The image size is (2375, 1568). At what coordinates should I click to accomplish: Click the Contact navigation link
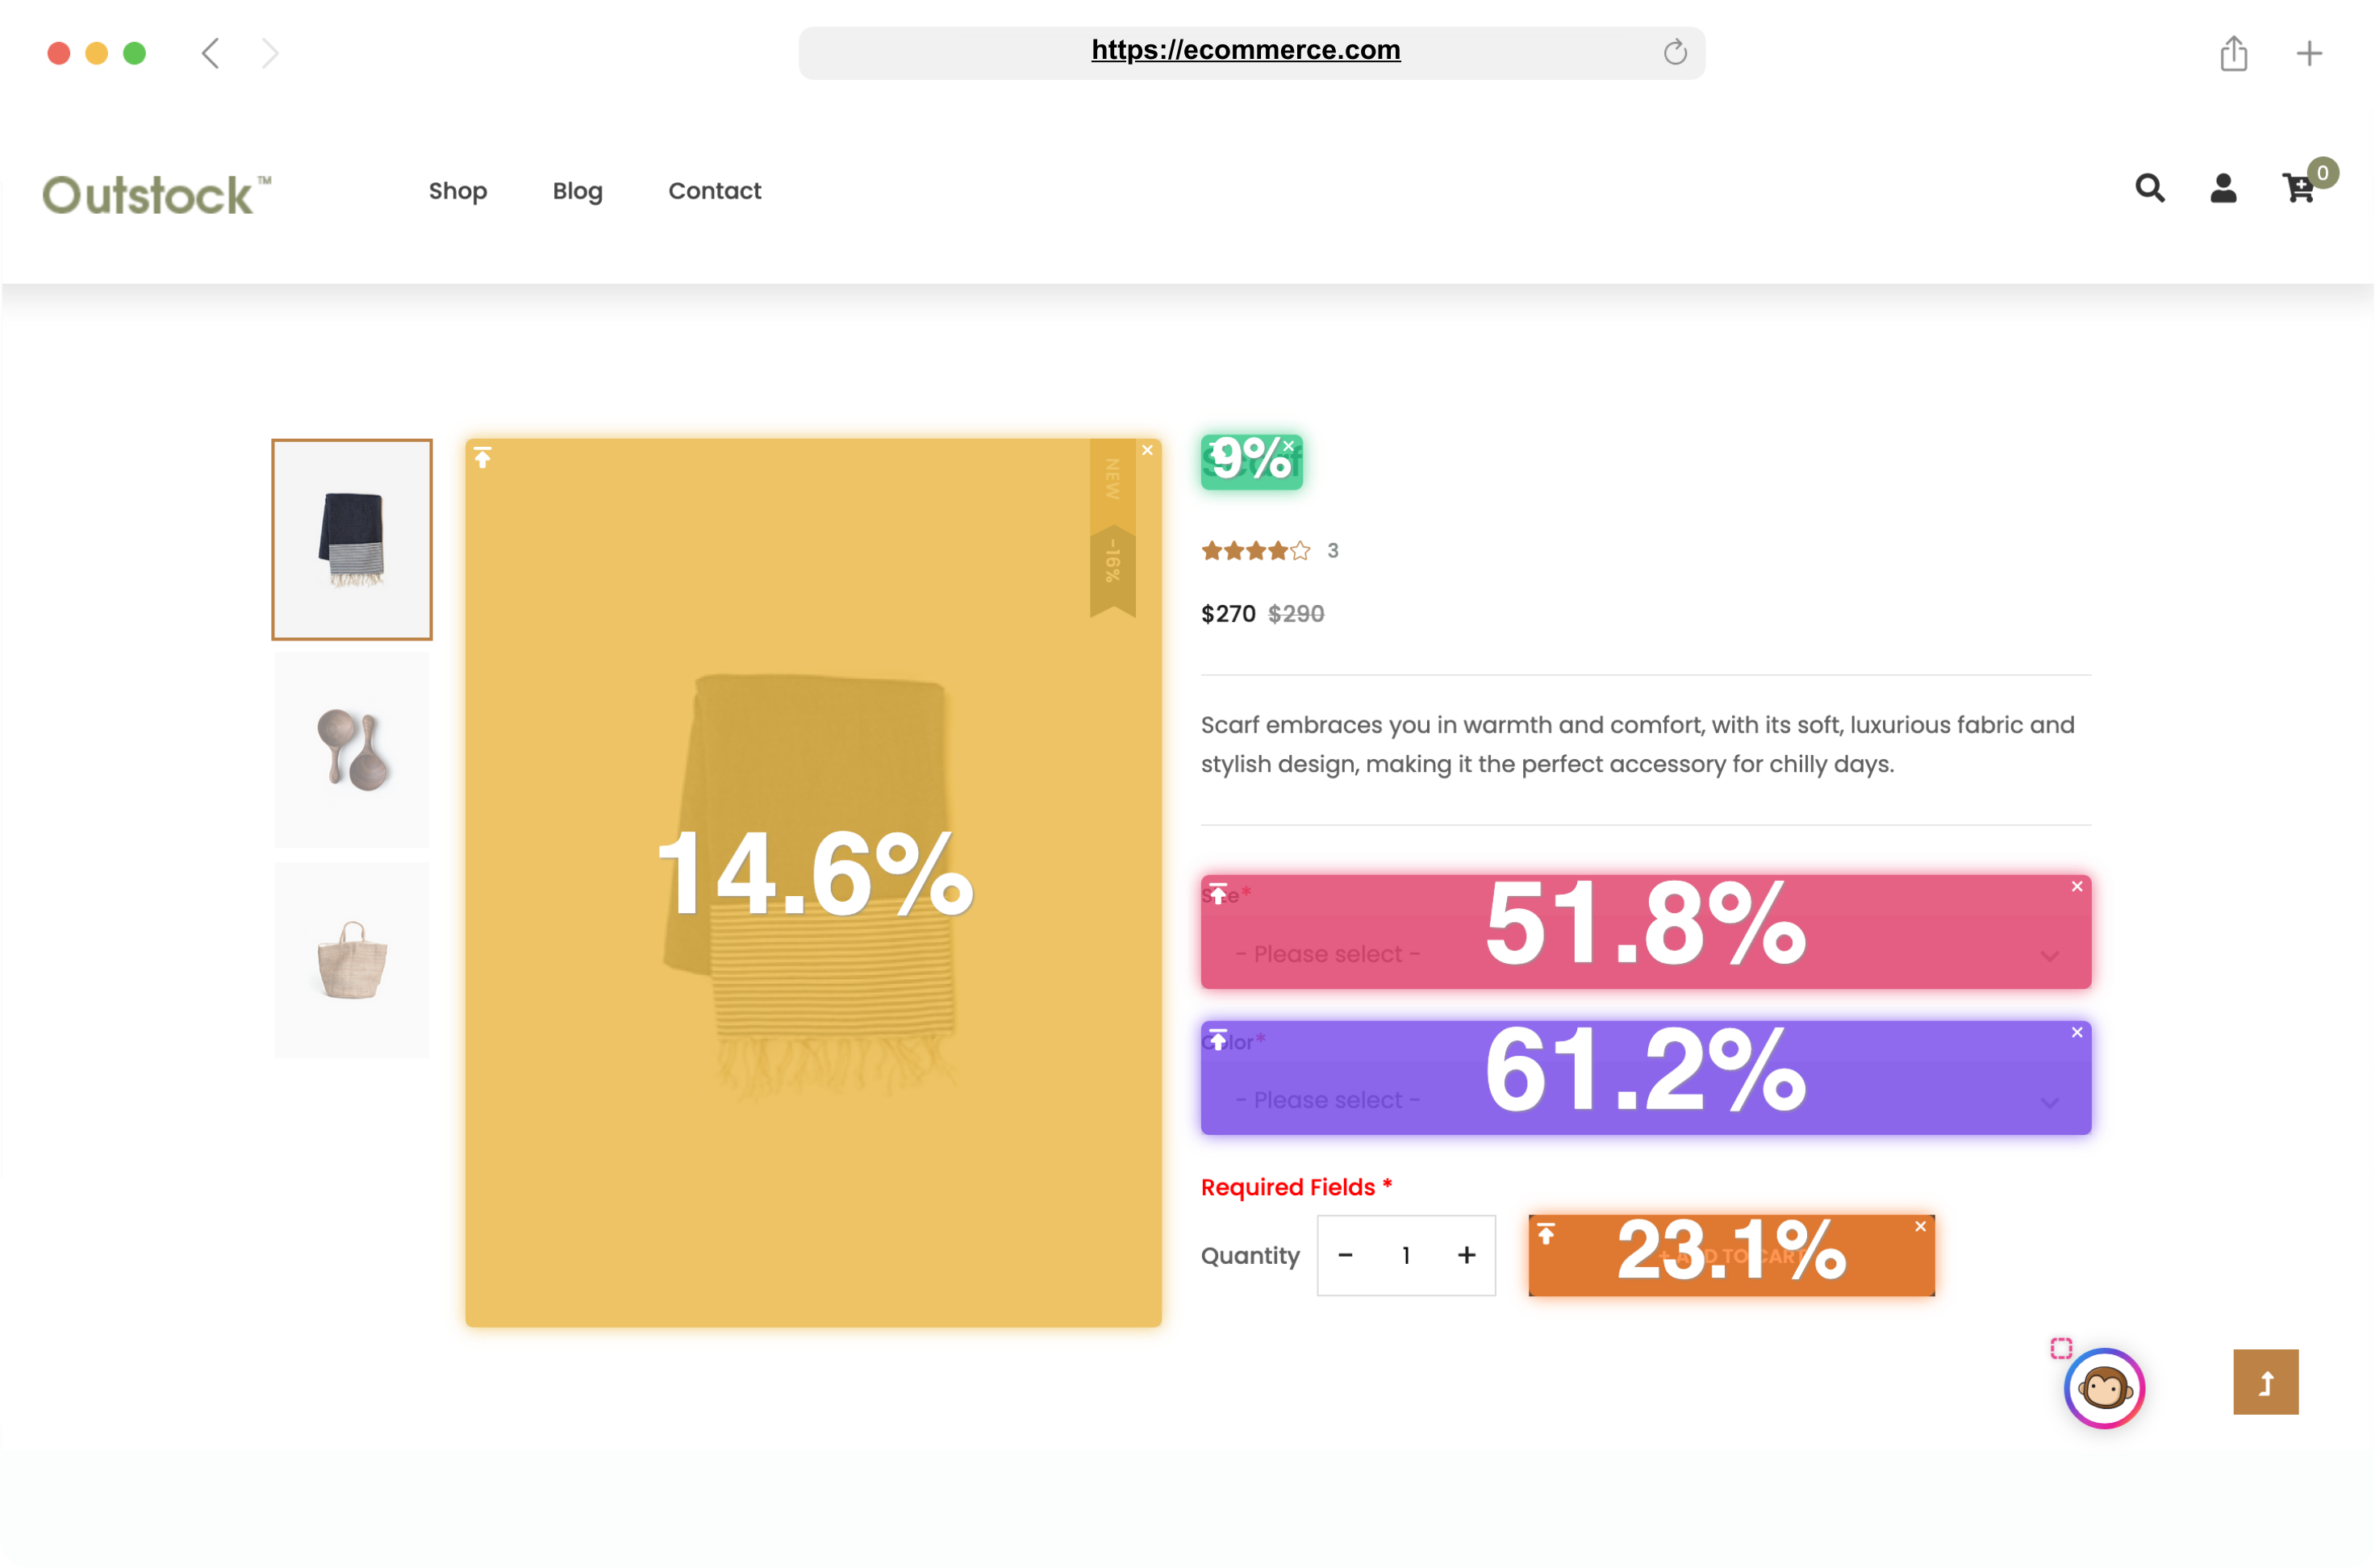714,190
